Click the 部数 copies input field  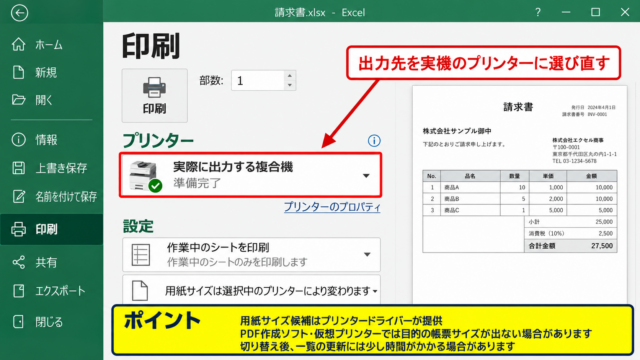(x=258, y=80)
